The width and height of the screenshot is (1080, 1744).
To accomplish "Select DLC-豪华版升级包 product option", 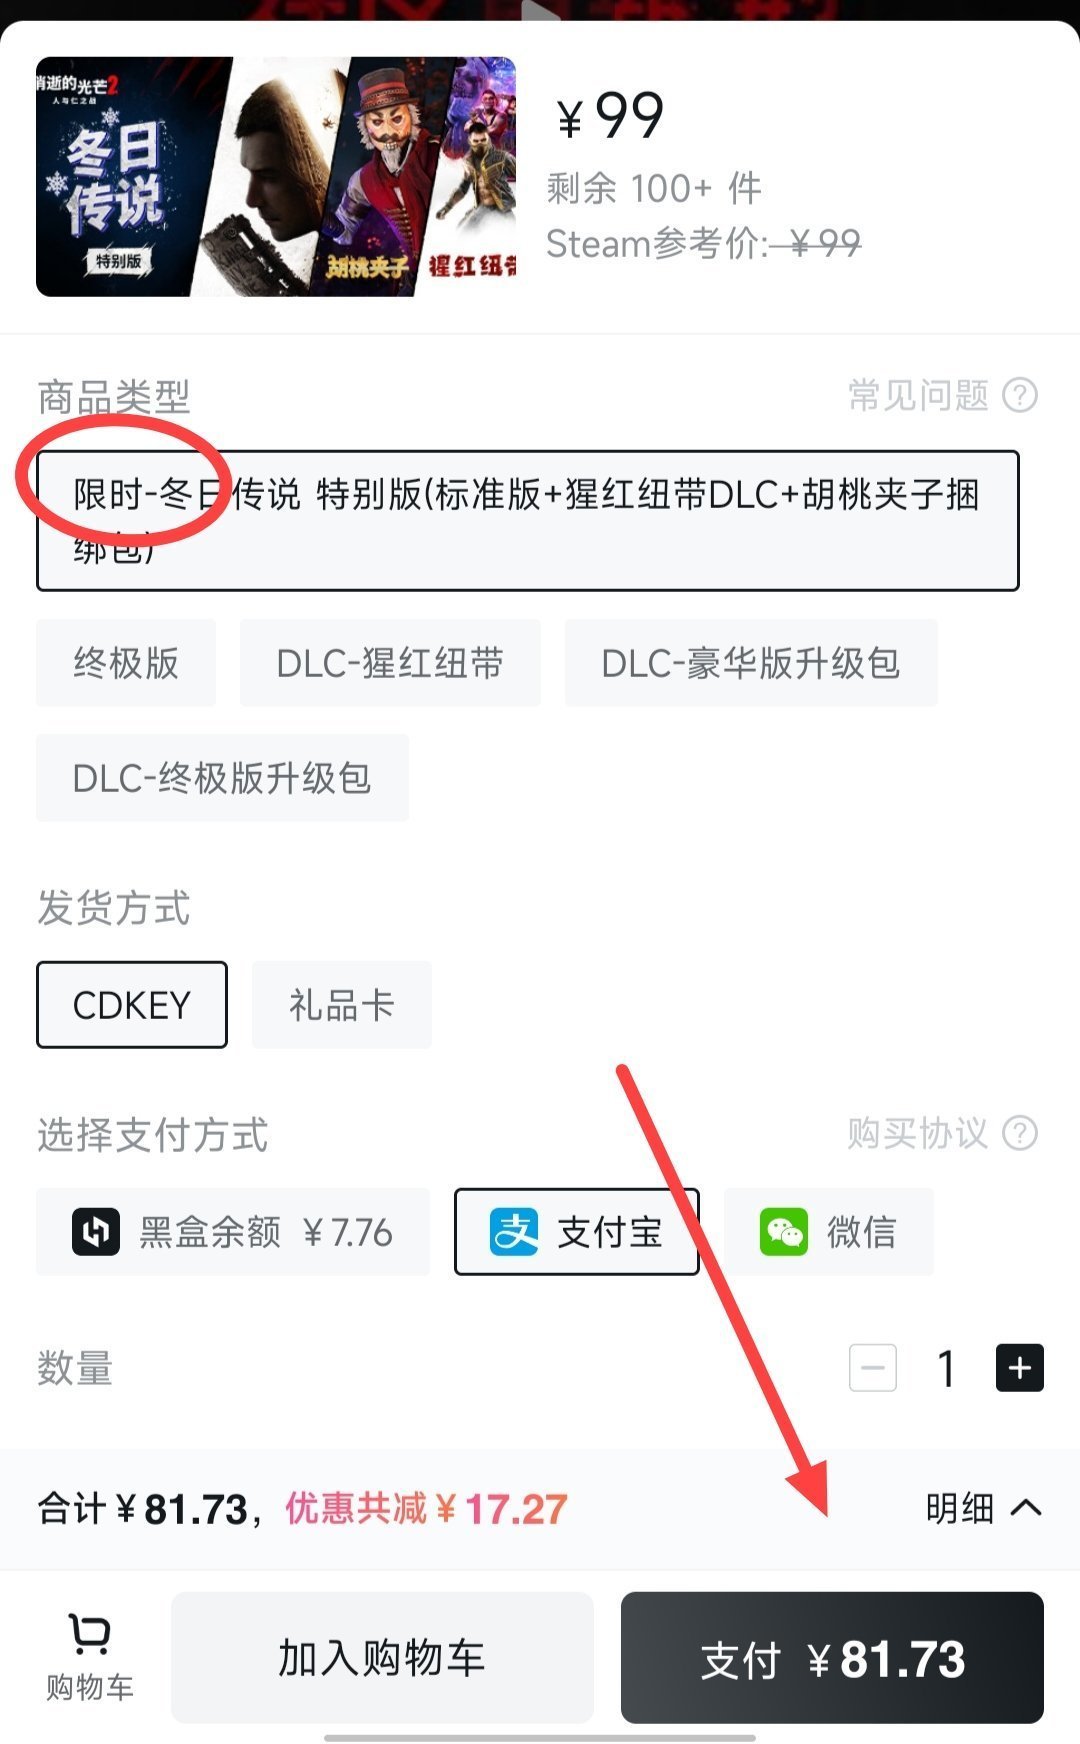I will (x=751, y=663).
